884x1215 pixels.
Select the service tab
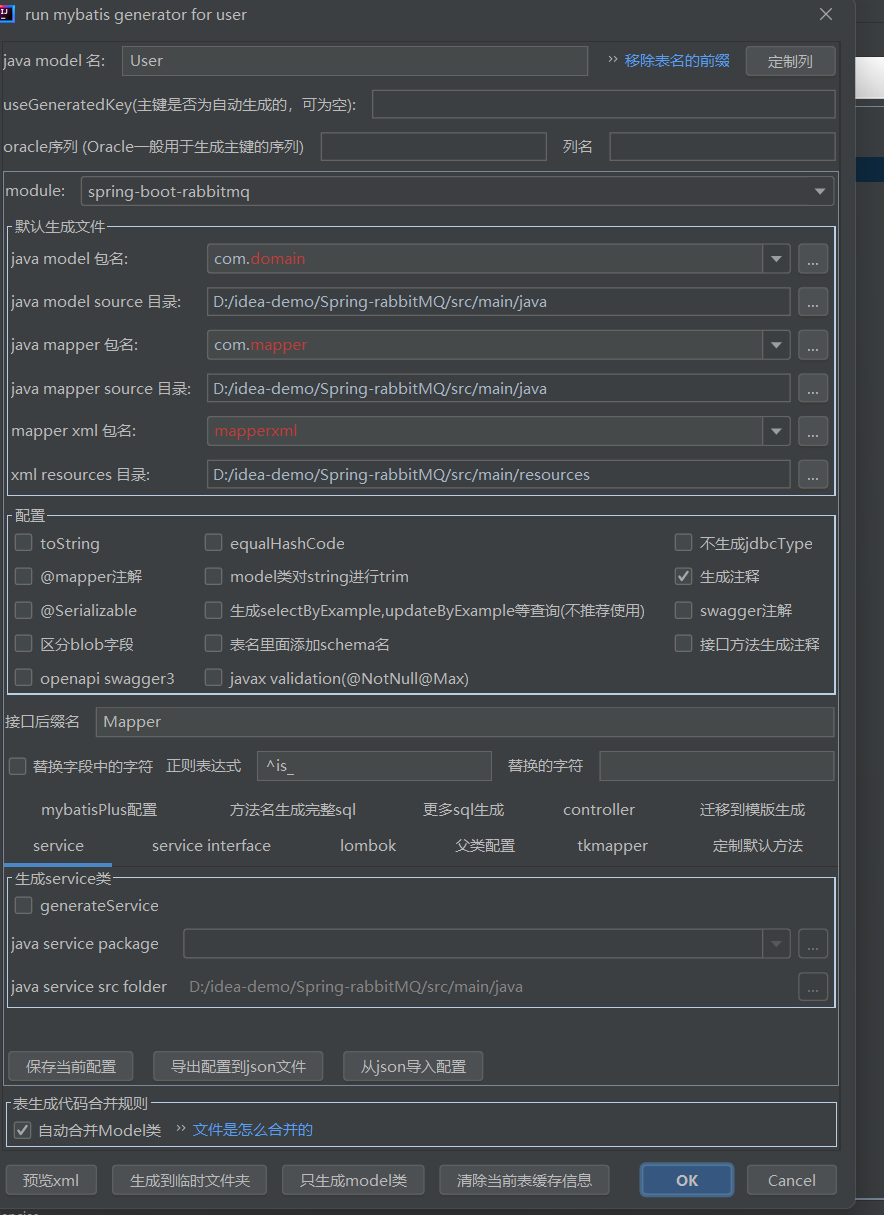point(58,845)
